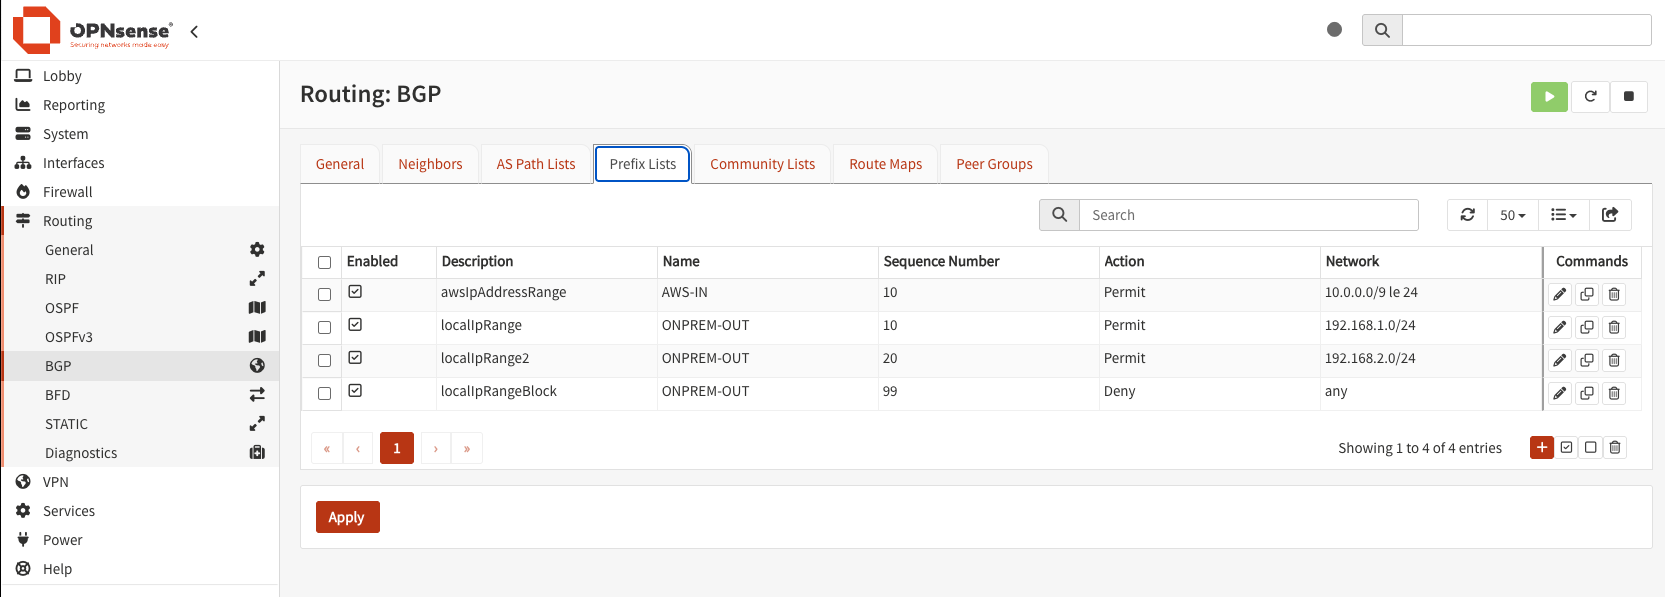
Task: Export the prefix list table
Action: click(1610, 215)
